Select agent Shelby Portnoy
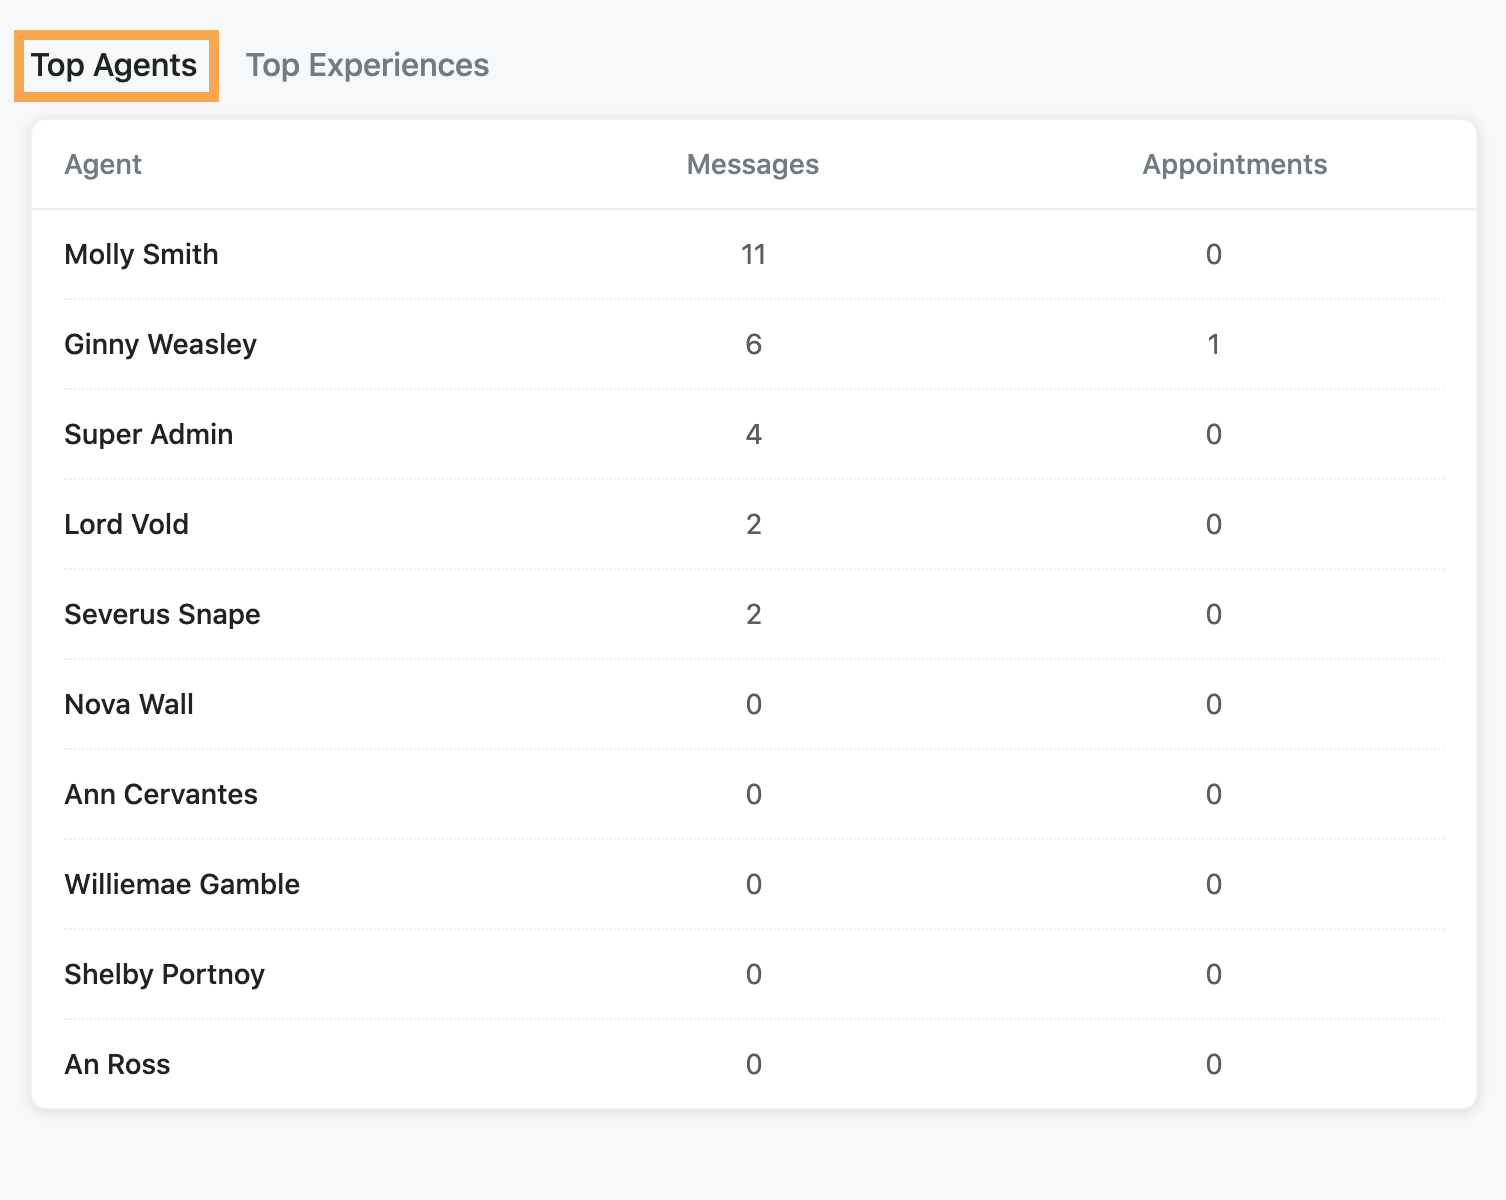Screen dimensions: 1506x1200 pos(164,974)
